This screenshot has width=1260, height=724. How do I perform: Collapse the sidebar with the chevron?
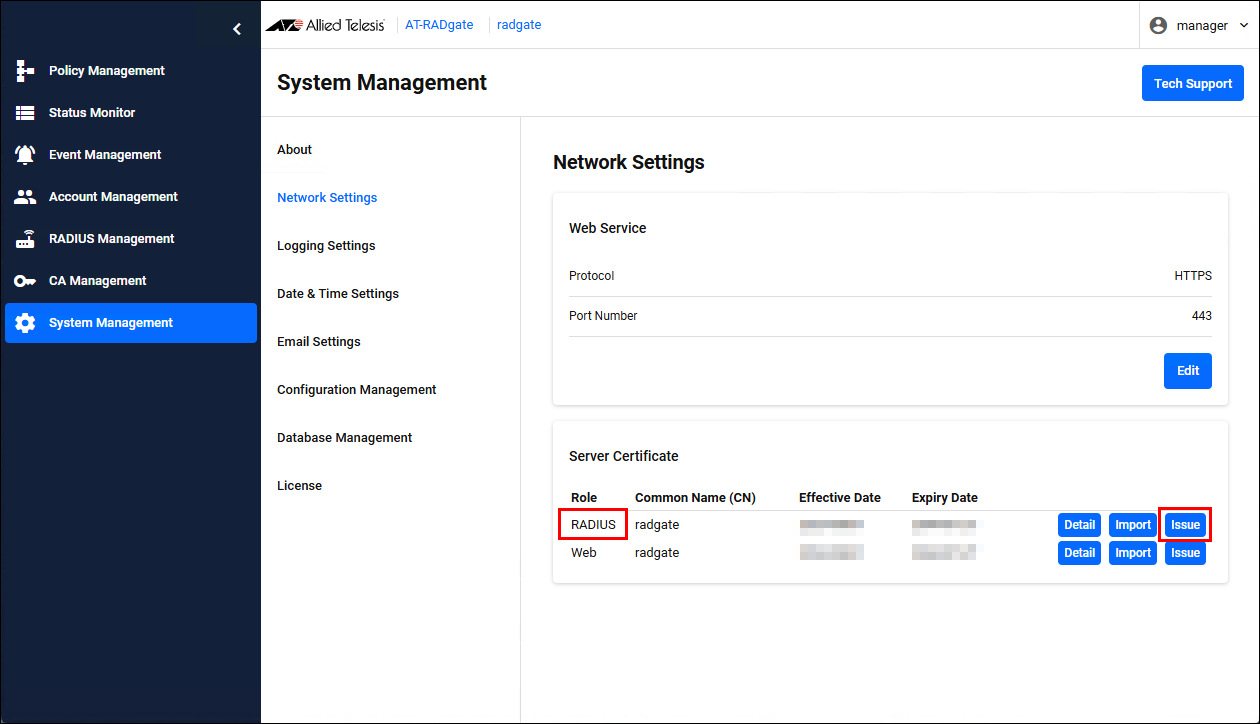[237, 29]
